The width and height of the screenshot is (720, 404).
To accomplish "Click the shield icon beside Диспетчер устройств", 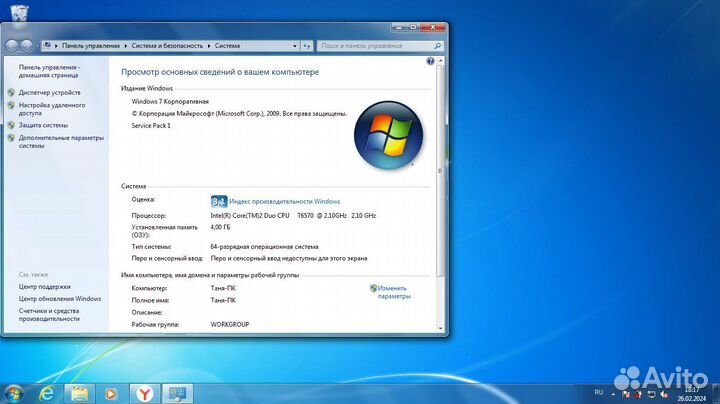I will (x=11, y=93).
